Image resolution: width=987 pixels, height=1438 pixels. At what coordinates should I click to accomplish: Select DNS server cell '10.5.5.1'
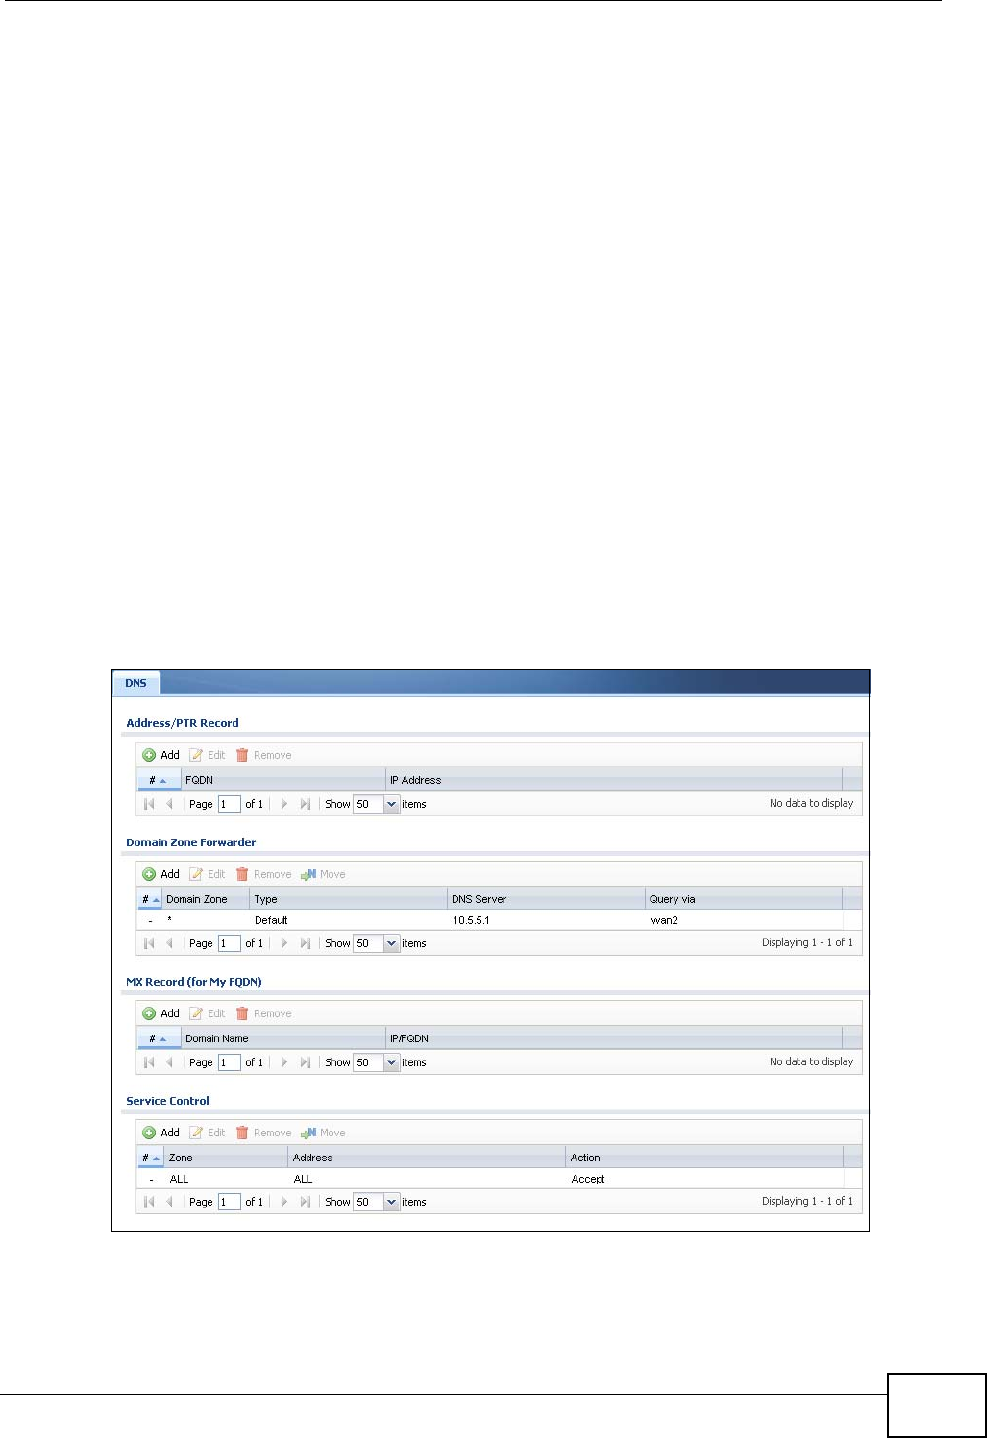point(546,920)
